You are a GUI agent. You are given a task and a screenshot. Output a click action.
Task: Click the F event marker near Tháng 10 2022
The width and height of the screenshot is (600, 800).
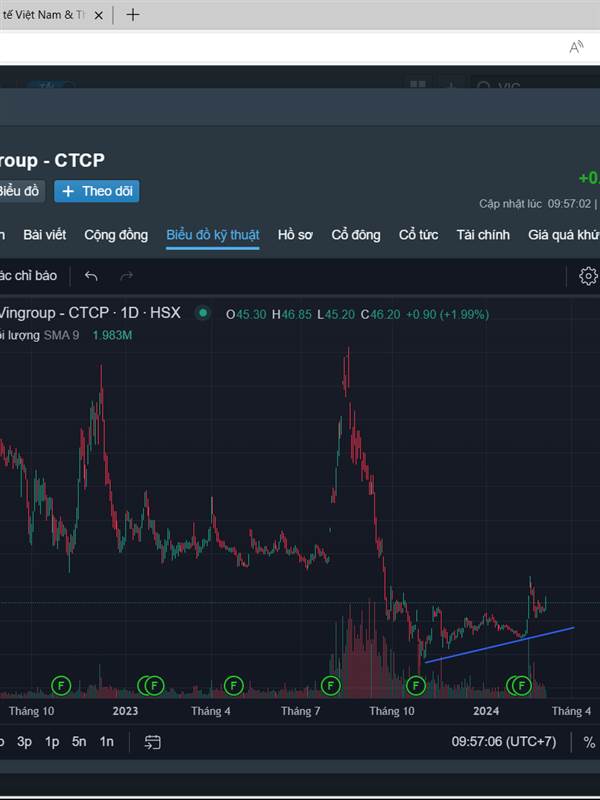[61, 685]
